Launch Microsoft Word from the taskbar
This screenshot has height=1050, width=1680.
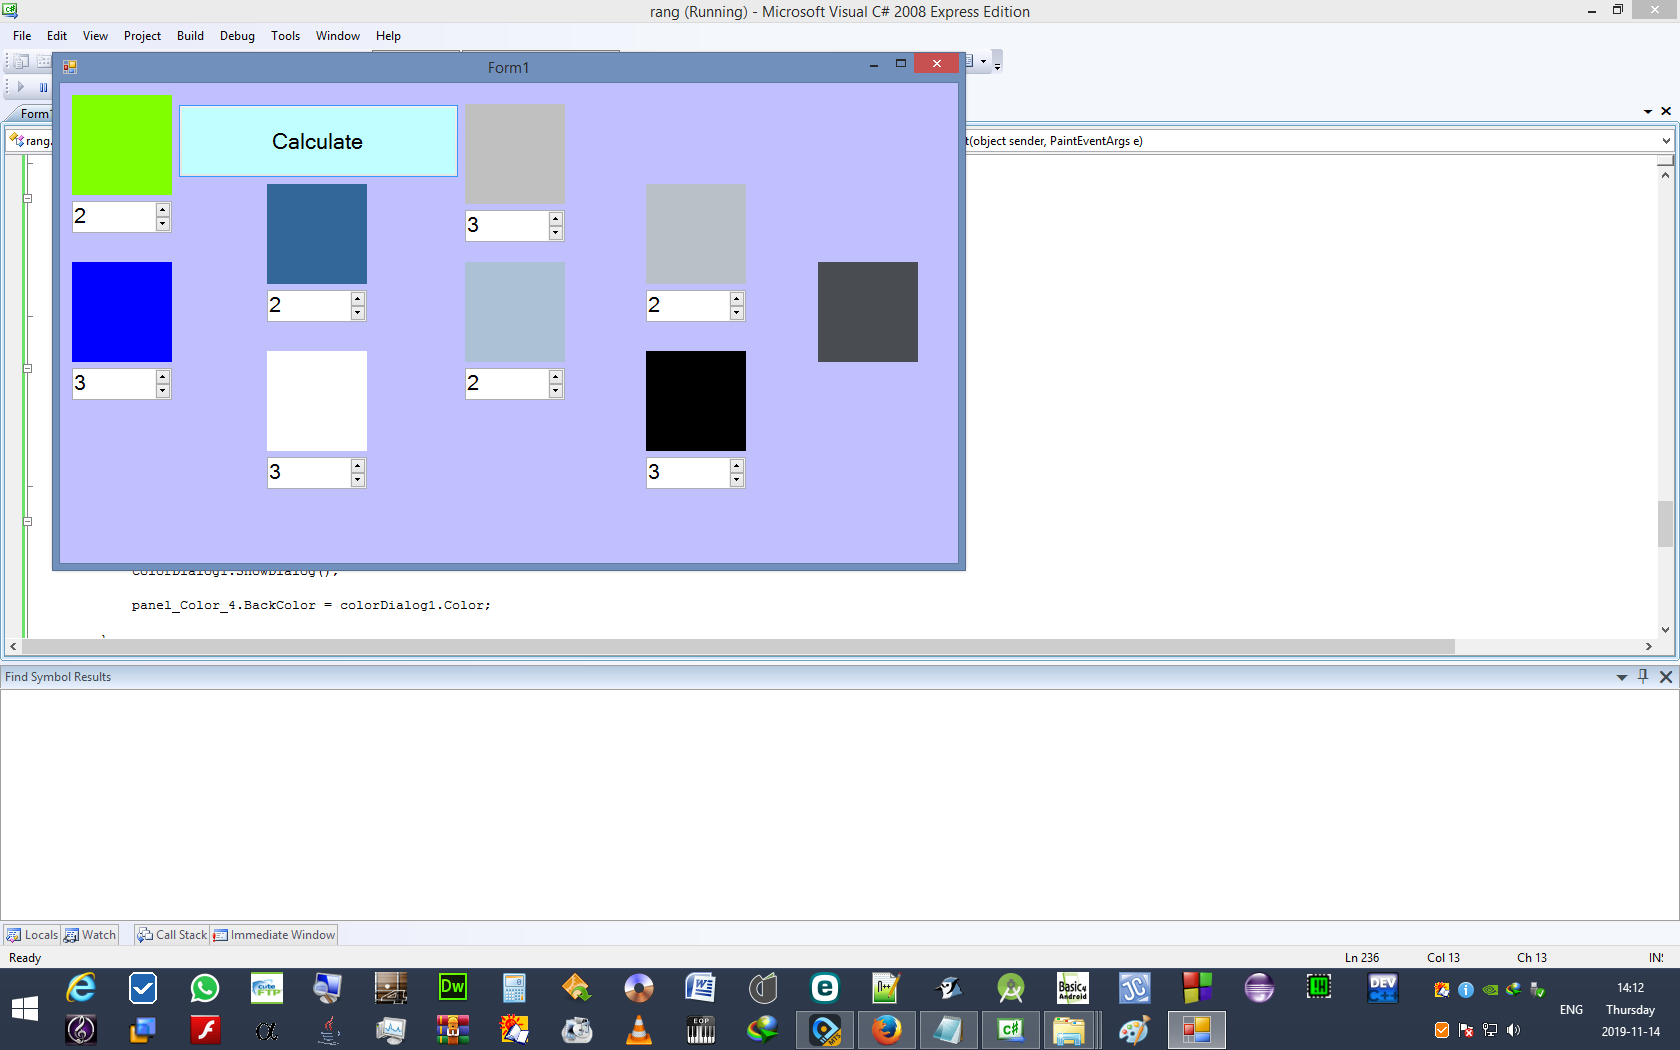click(x=700, y=988)
